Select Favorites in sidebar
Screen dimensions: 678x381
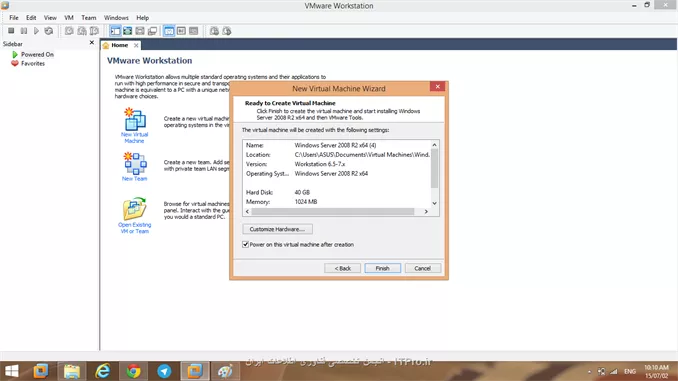[33, 64]
